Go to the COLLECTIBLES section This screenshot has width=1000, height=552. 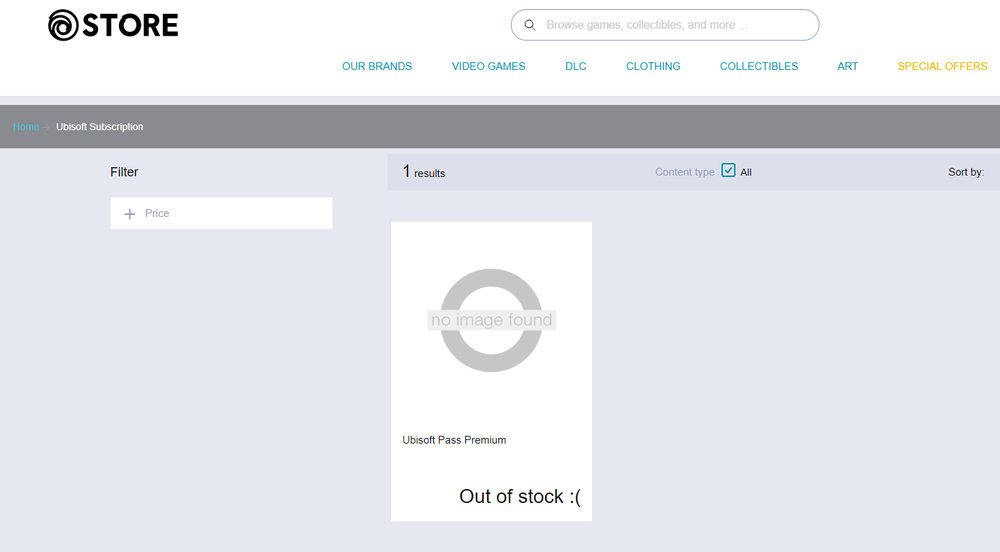click(759, 66)
